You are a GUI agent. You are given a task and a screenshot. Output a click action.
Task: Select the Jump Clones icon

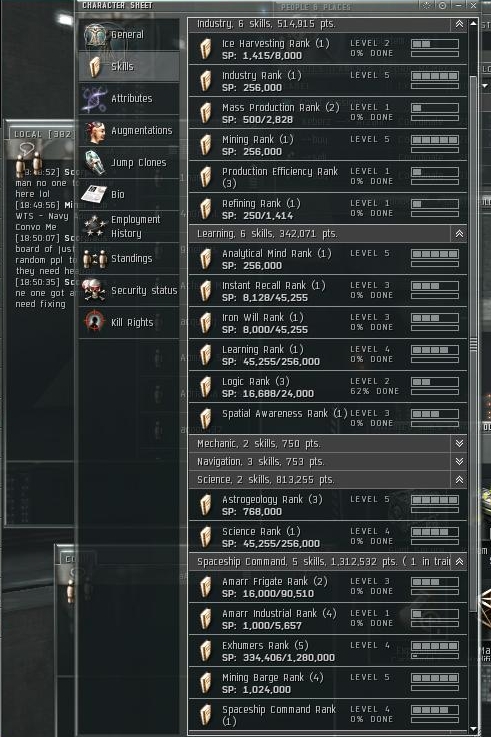[95, 163]
